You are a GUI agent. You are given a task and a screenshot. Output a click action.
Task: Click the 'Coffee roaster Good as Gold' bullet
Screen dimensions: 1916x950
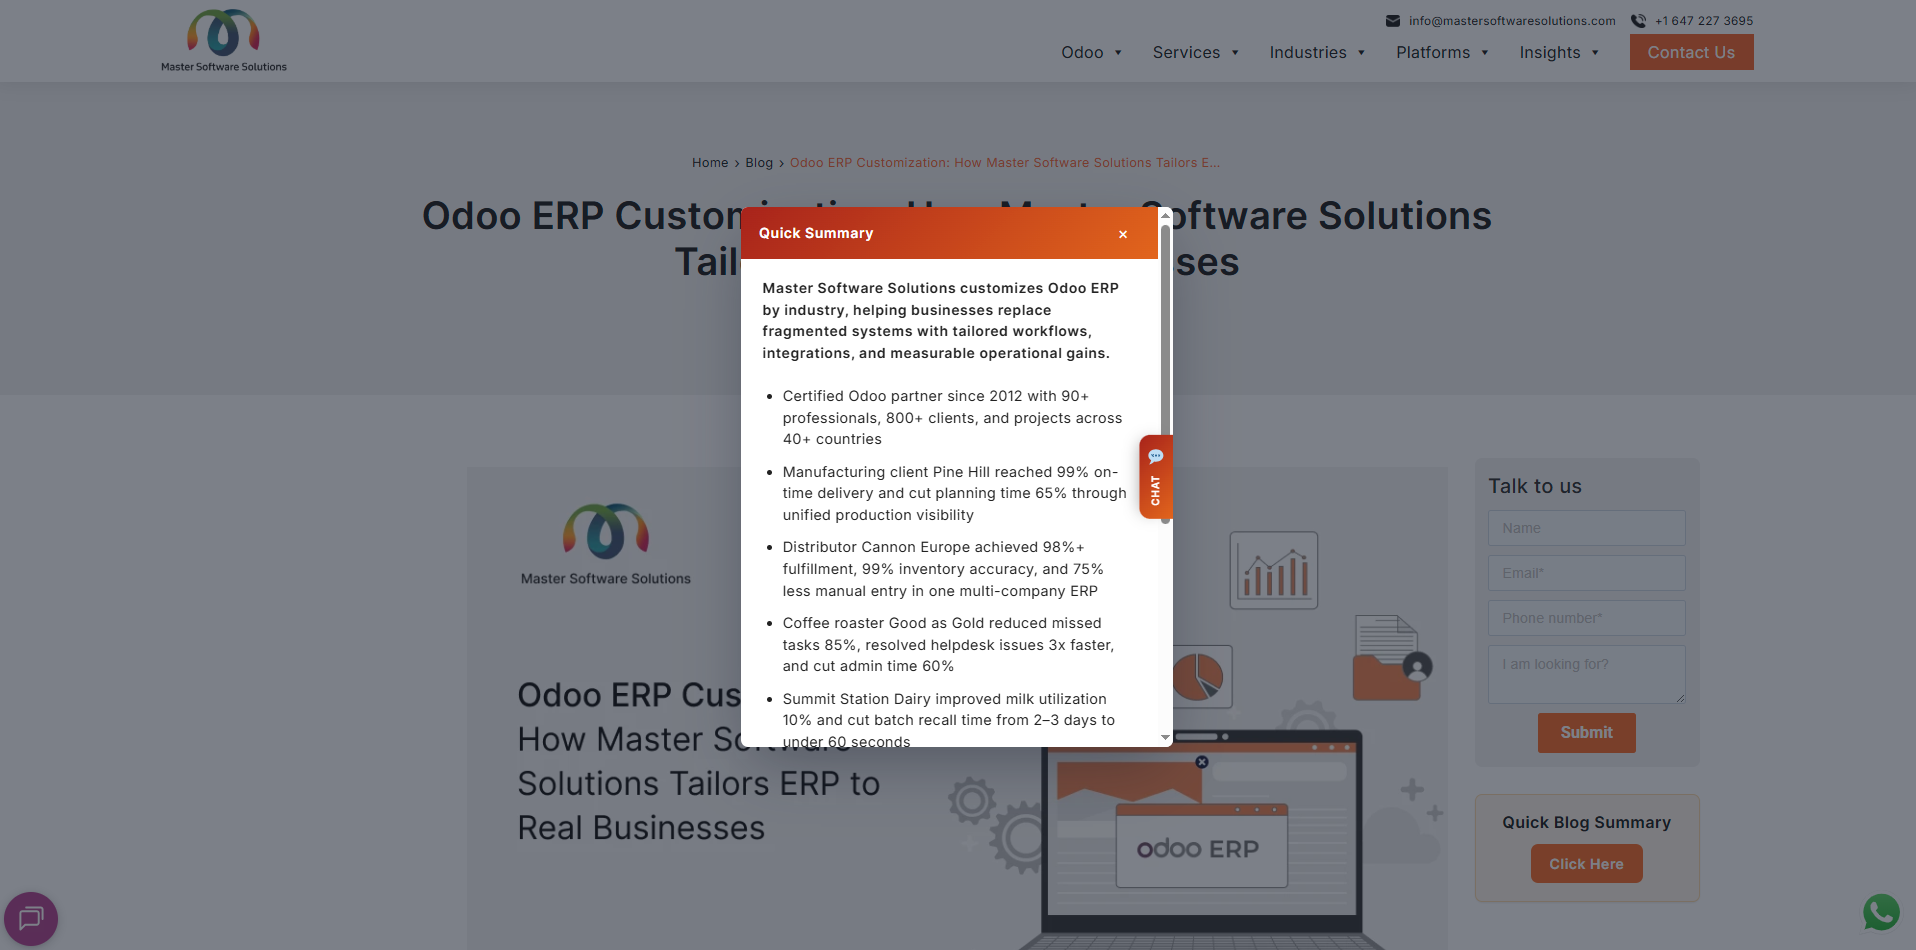[x=948, y=645]
